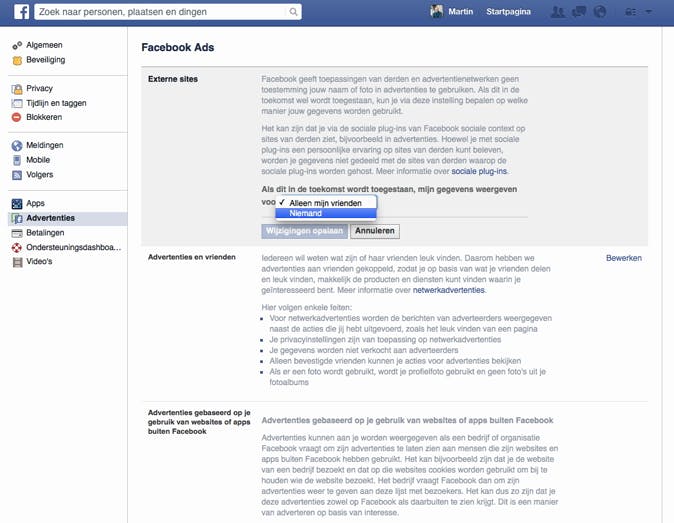674x523 pixels.
Task: Open the sociale plug-ins link
Action: (x=479, y=171)
